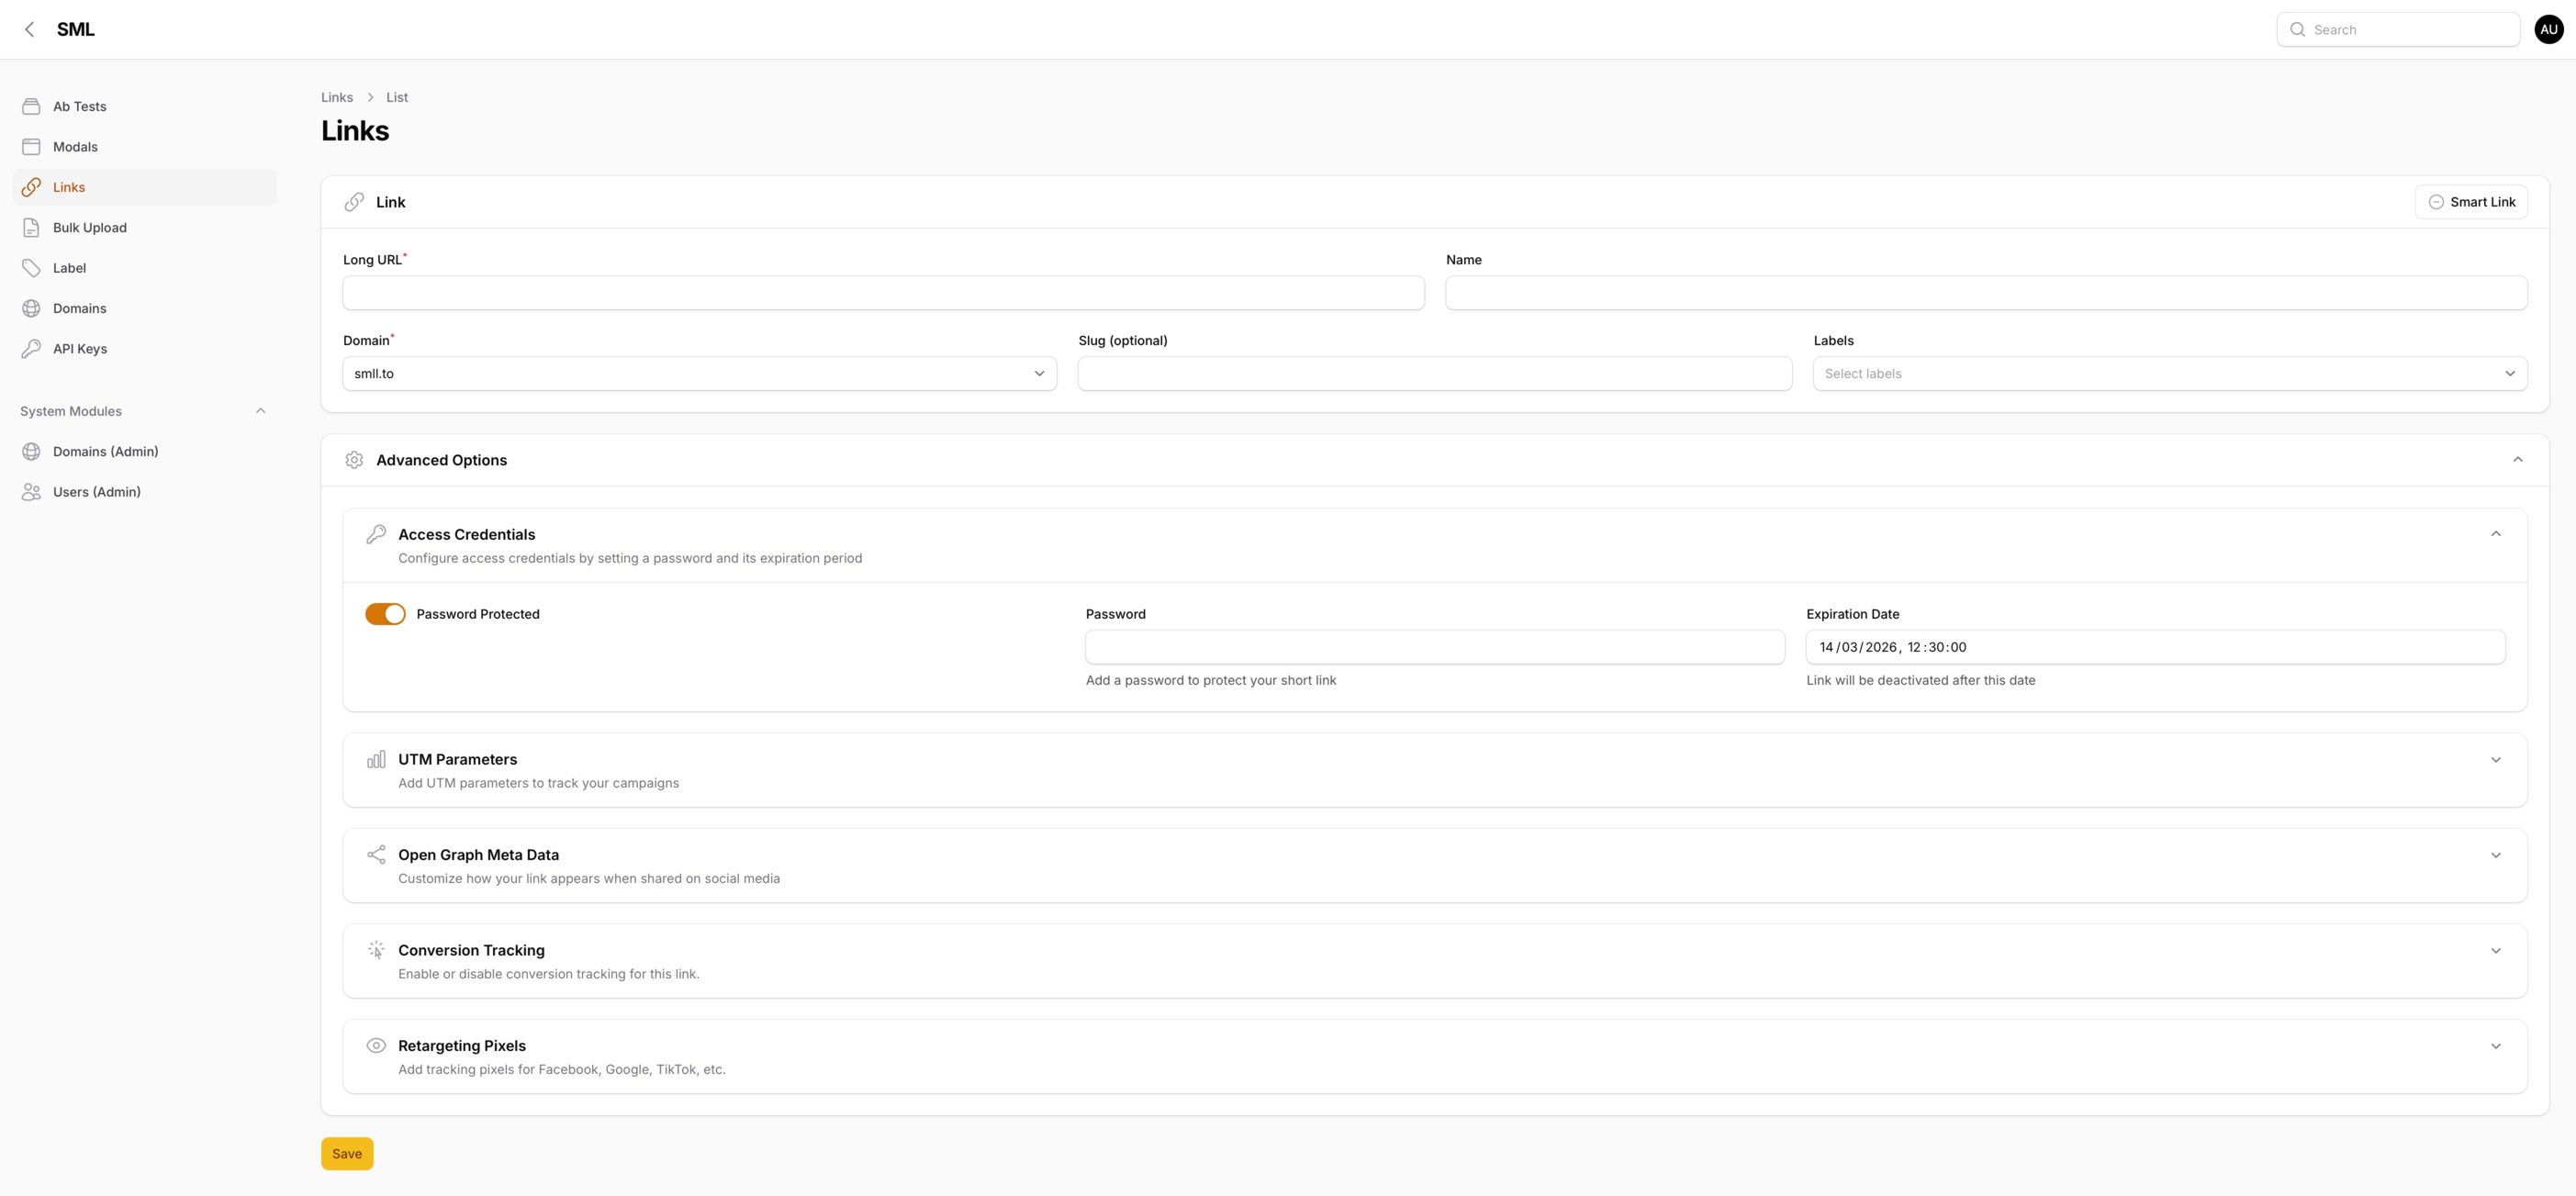This screenshot has width=2576, height=1196.
Task: Expand the UTM Parameters section
Action: 2495,760
